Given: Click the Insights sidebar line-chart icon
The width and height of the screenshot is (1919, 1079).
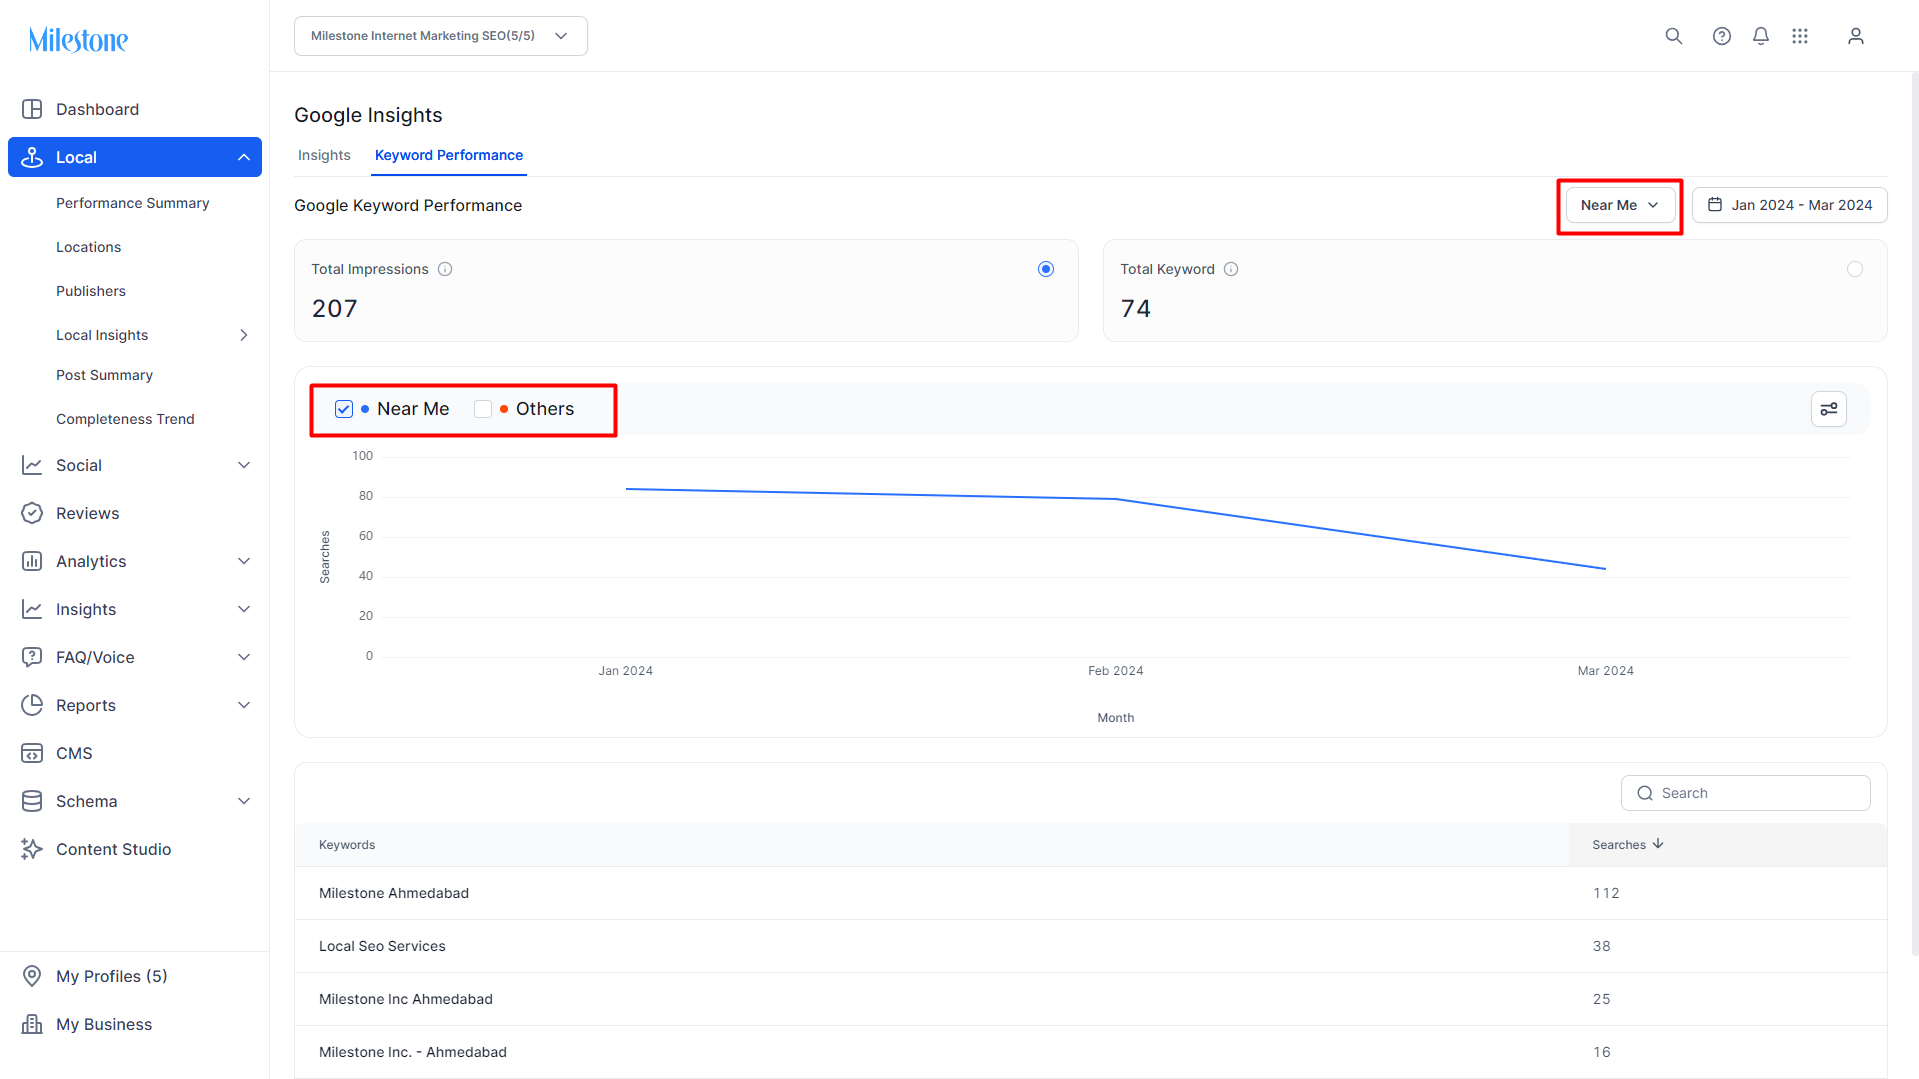Looking at the screenshot, I should tap(32, 609).
